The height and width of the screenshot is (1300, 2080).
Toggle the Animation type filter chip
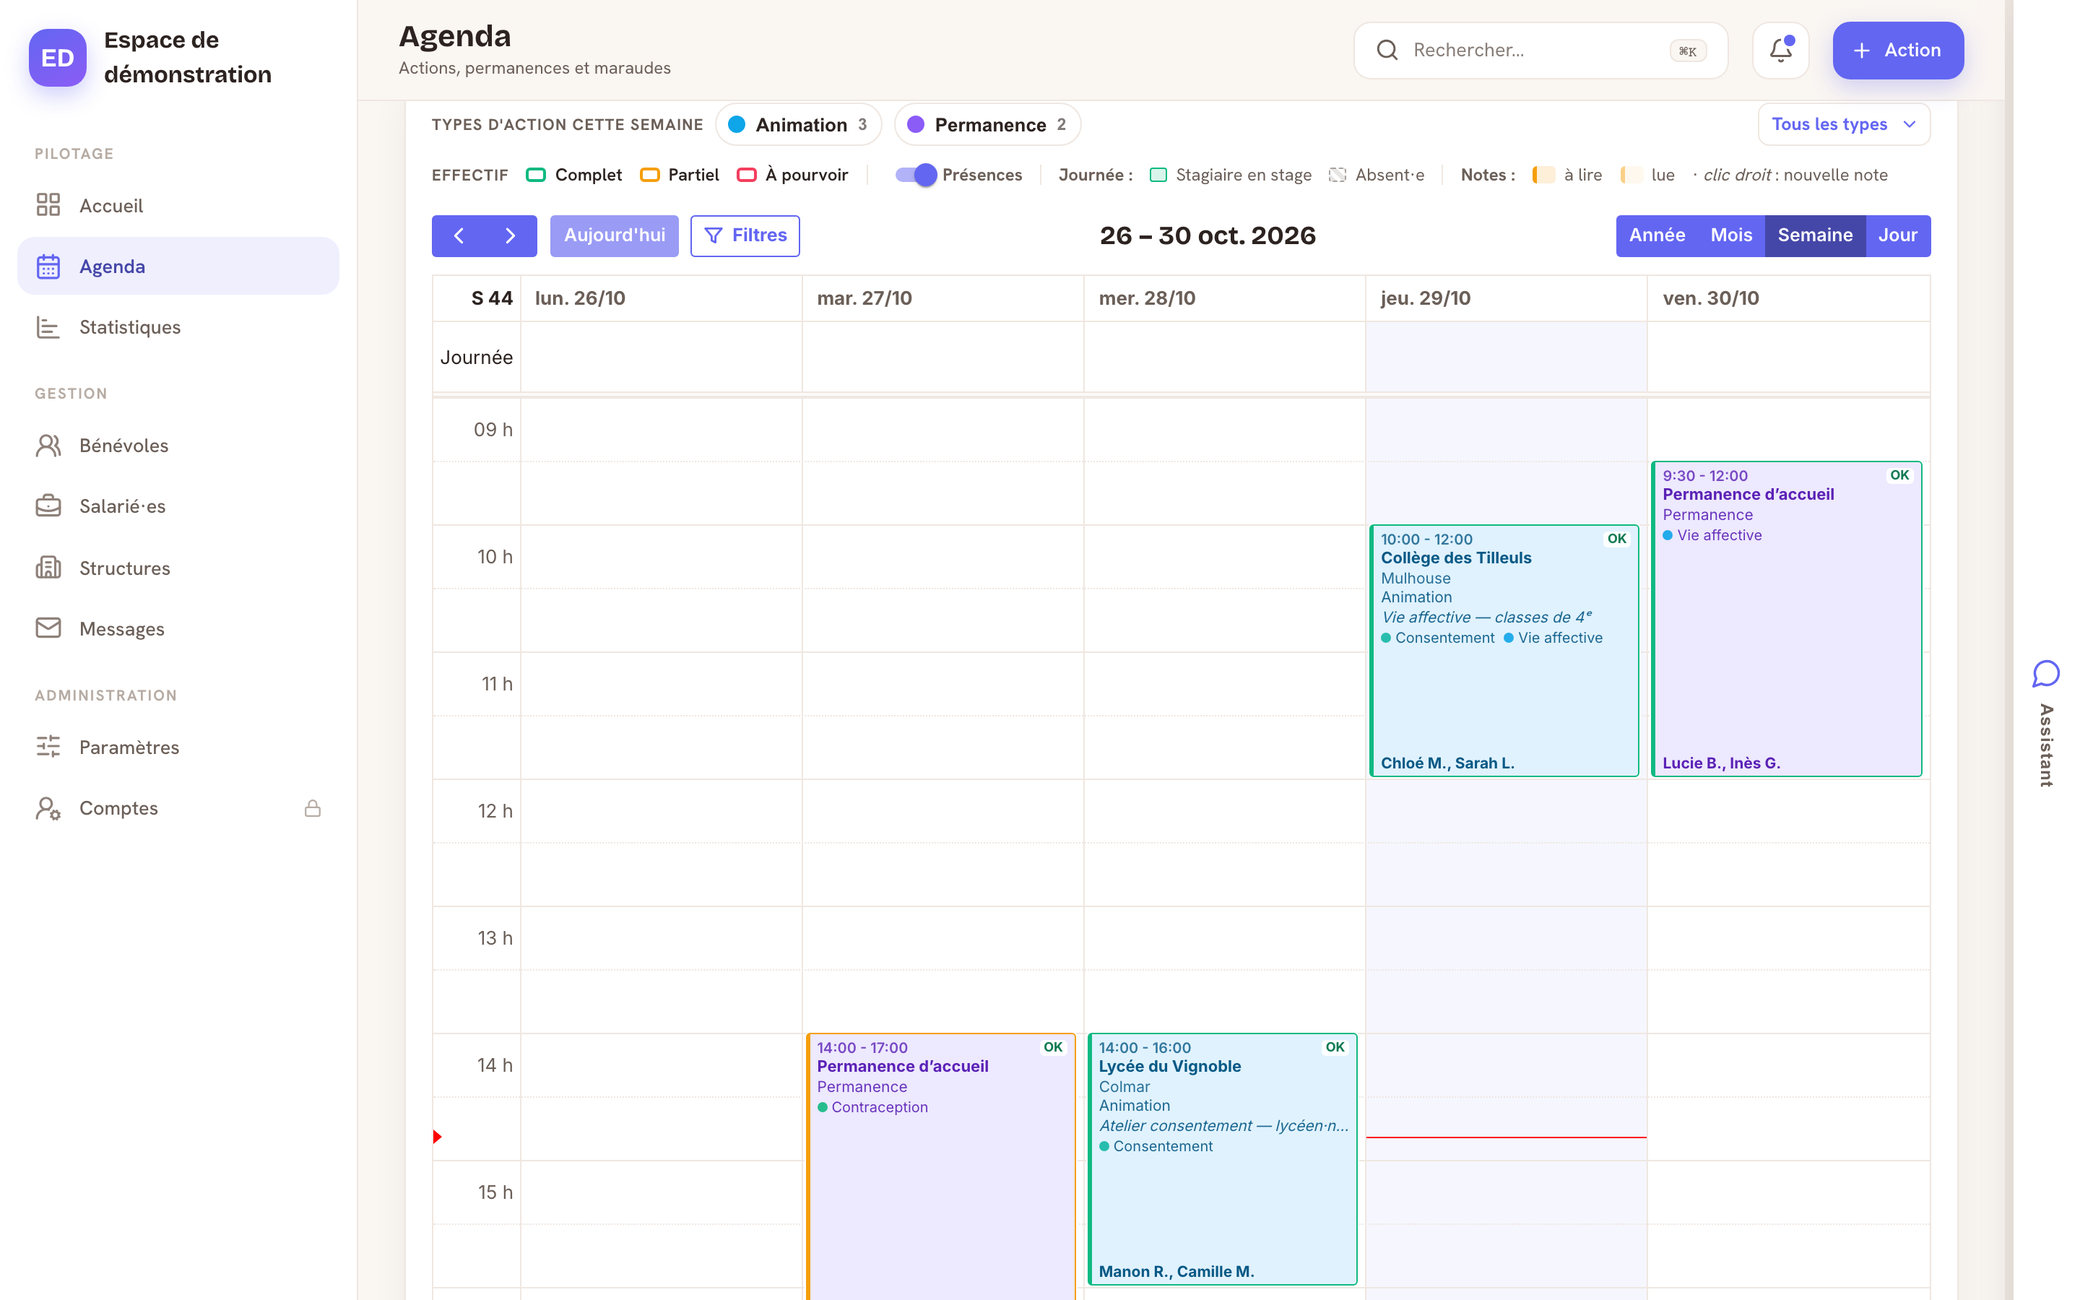798,125
